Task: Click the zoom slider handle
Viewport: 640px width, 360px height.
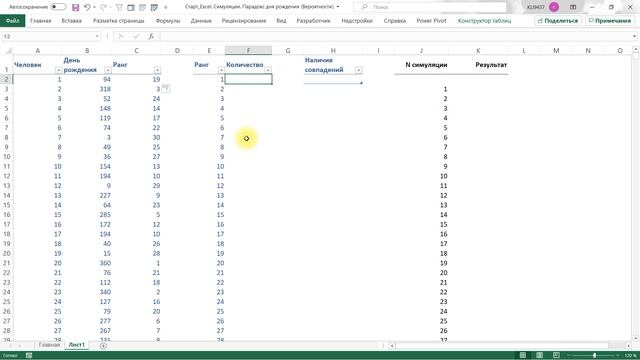Action: point(594,356)
